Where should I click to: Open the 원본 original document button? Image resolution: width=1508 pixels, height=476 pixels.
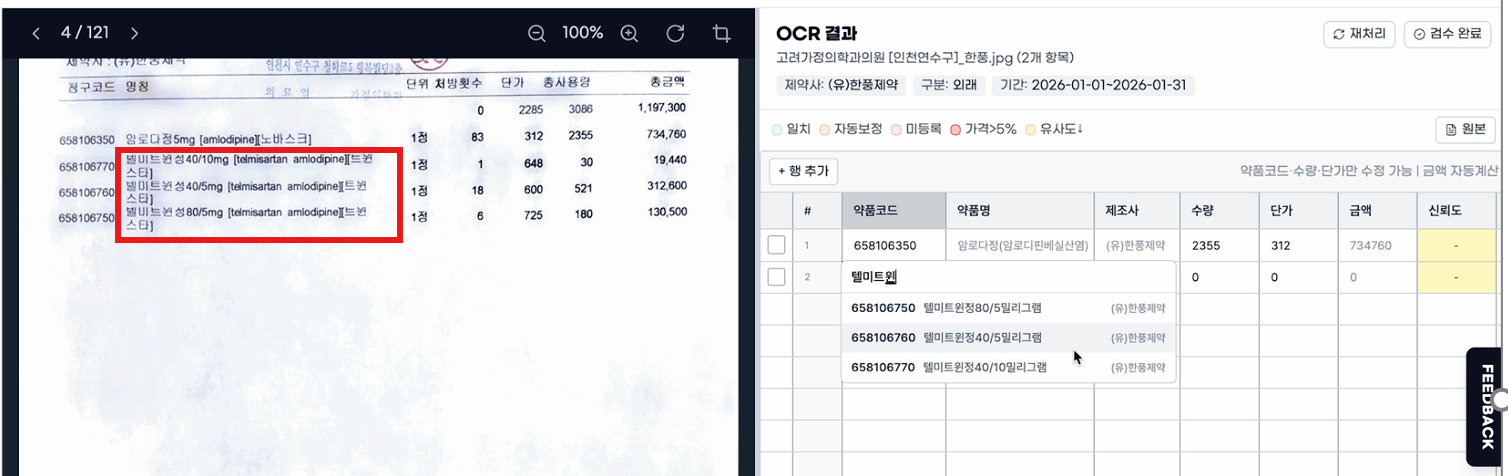pos(1465,130)
